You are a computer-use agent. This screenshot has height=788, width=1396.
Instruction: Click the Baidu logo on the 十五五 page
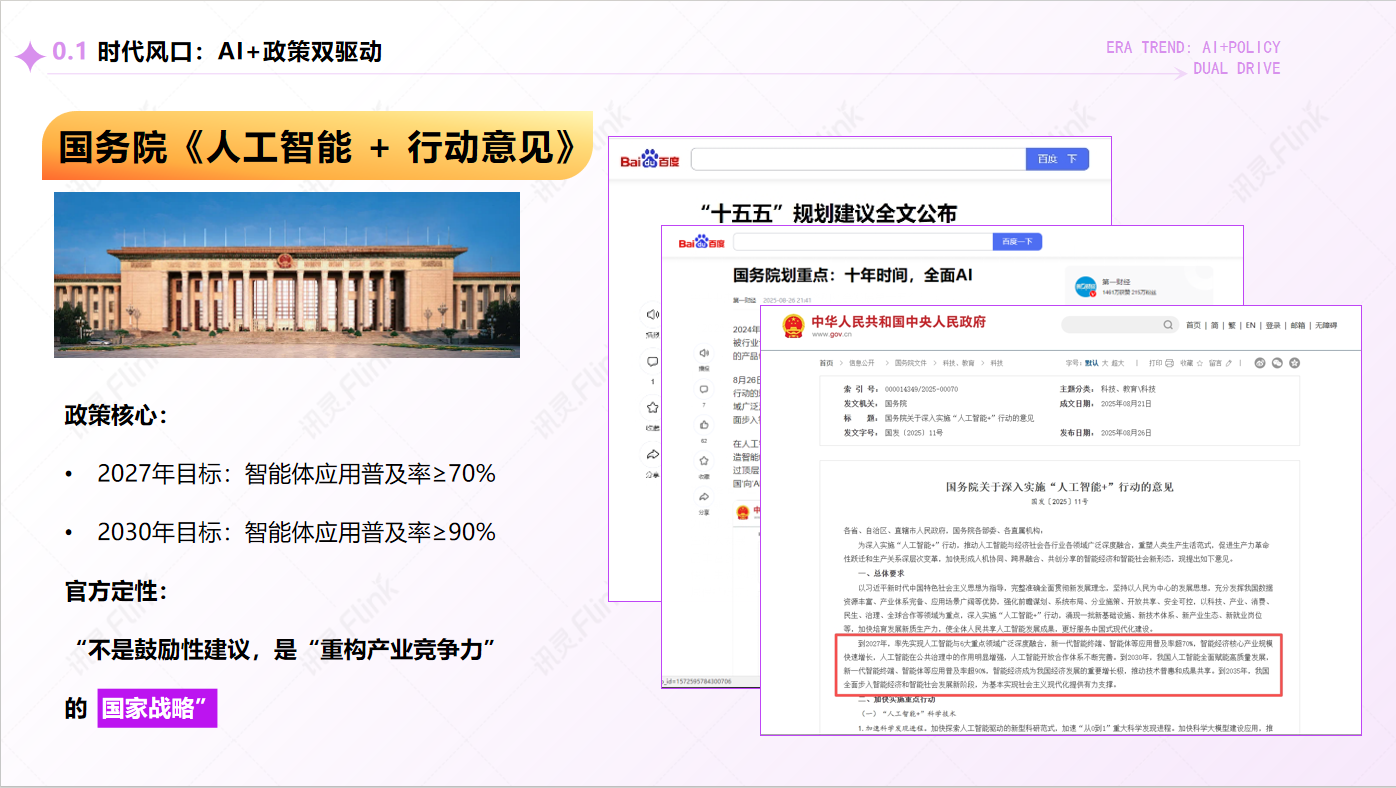tap(649, 160)
